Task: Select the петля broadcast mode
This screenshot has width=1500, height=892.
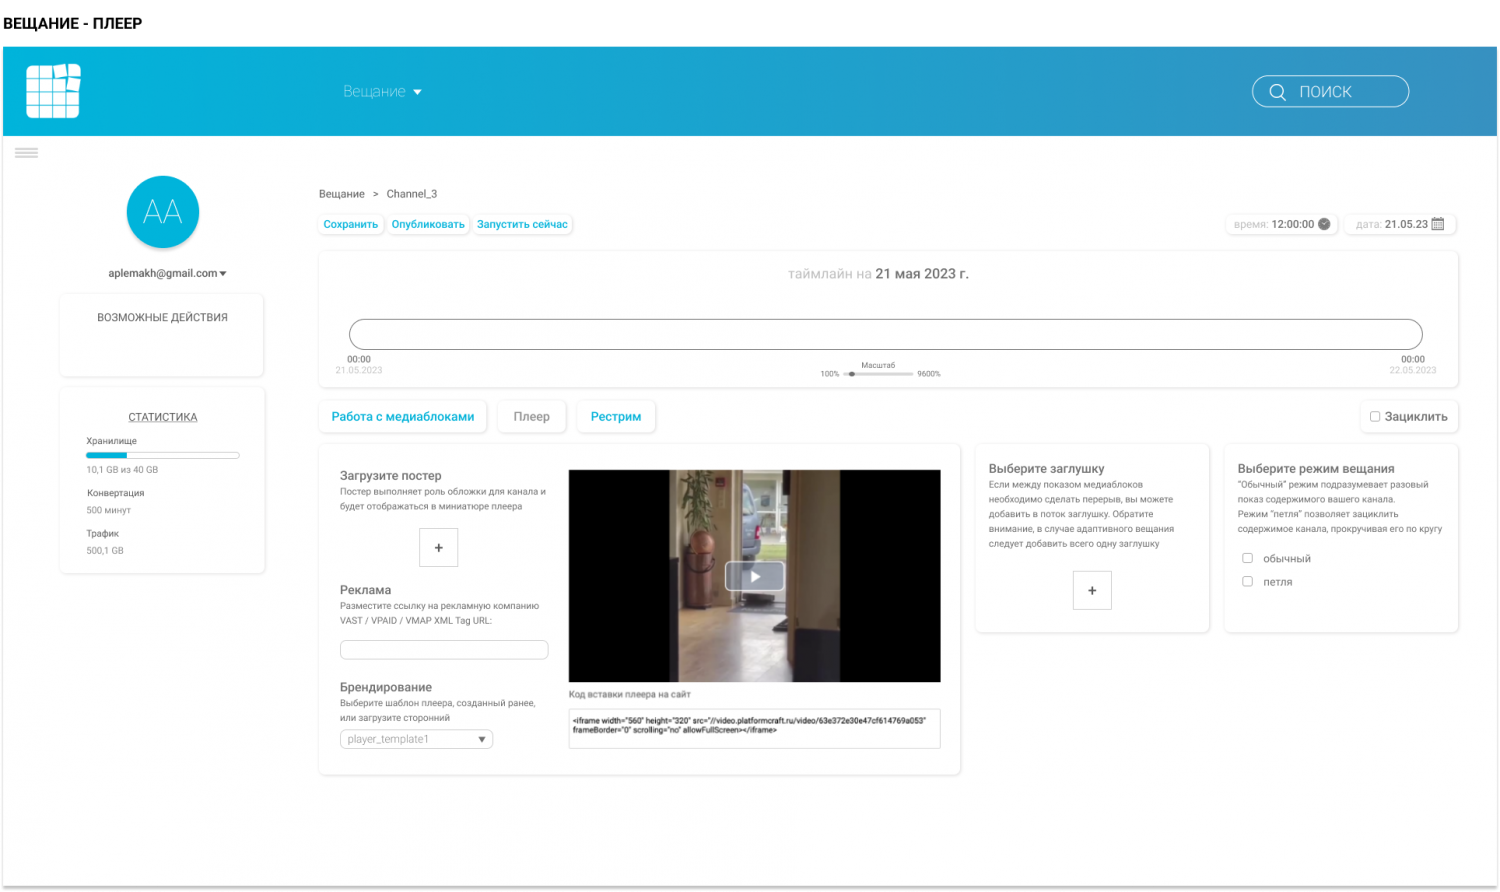Action: pyautogui.click(x=1247, y=581)
